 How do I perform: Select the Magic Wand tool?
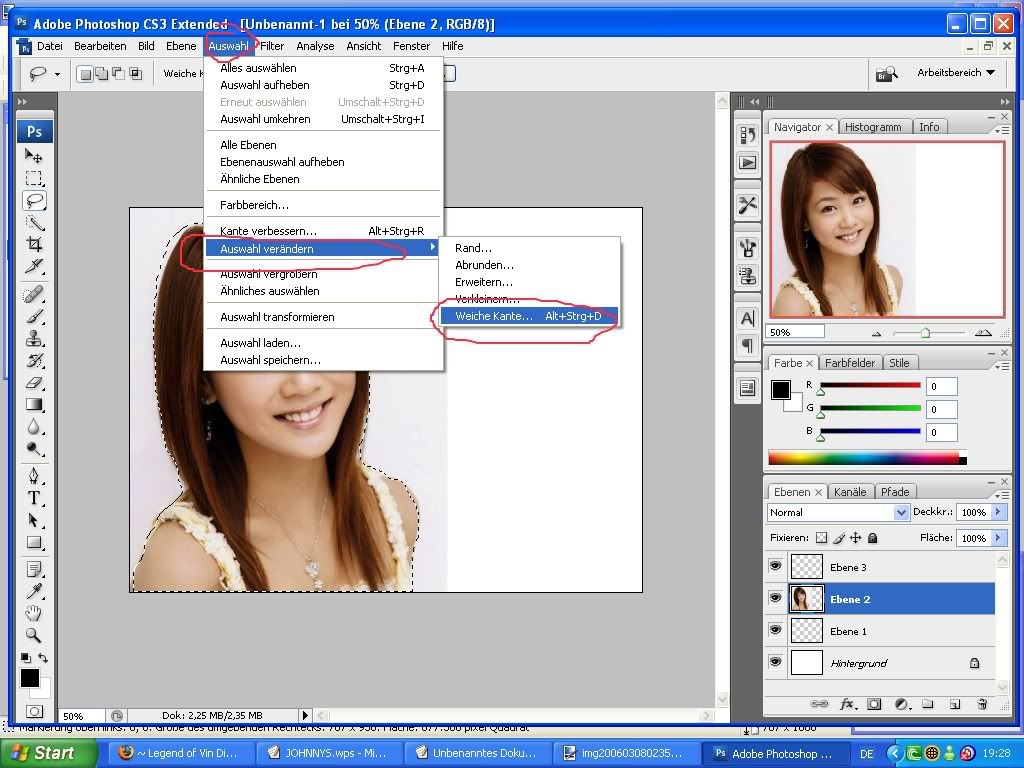coord(34,223)
